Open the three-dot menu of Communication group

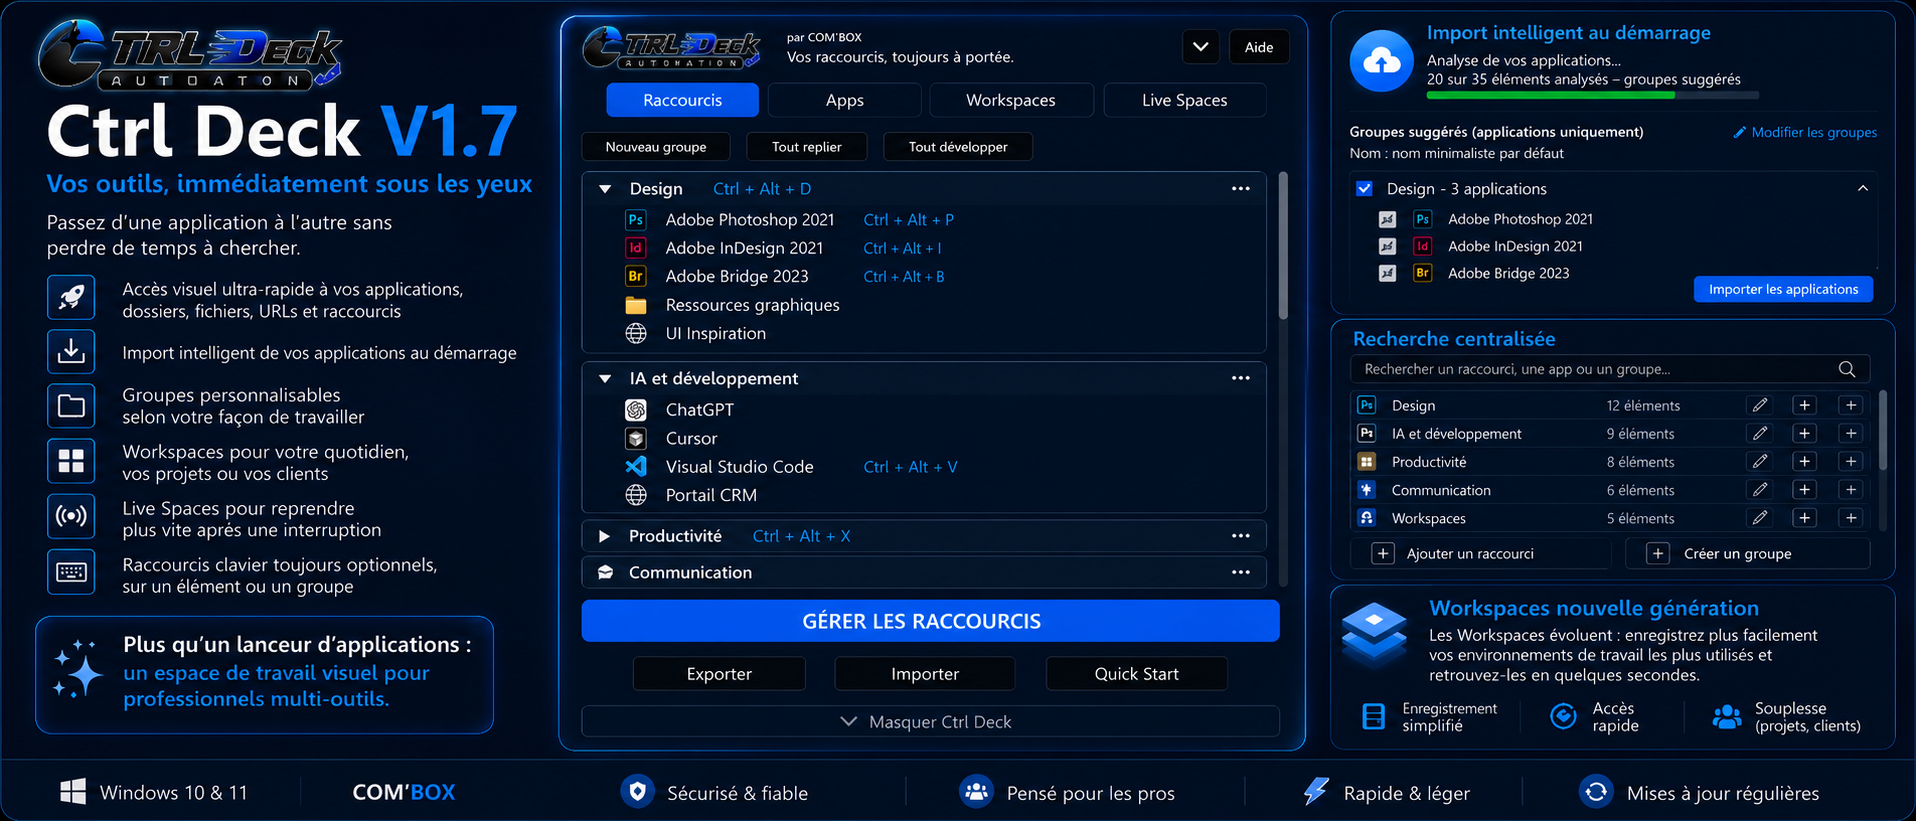click(x=1241, y=572)
